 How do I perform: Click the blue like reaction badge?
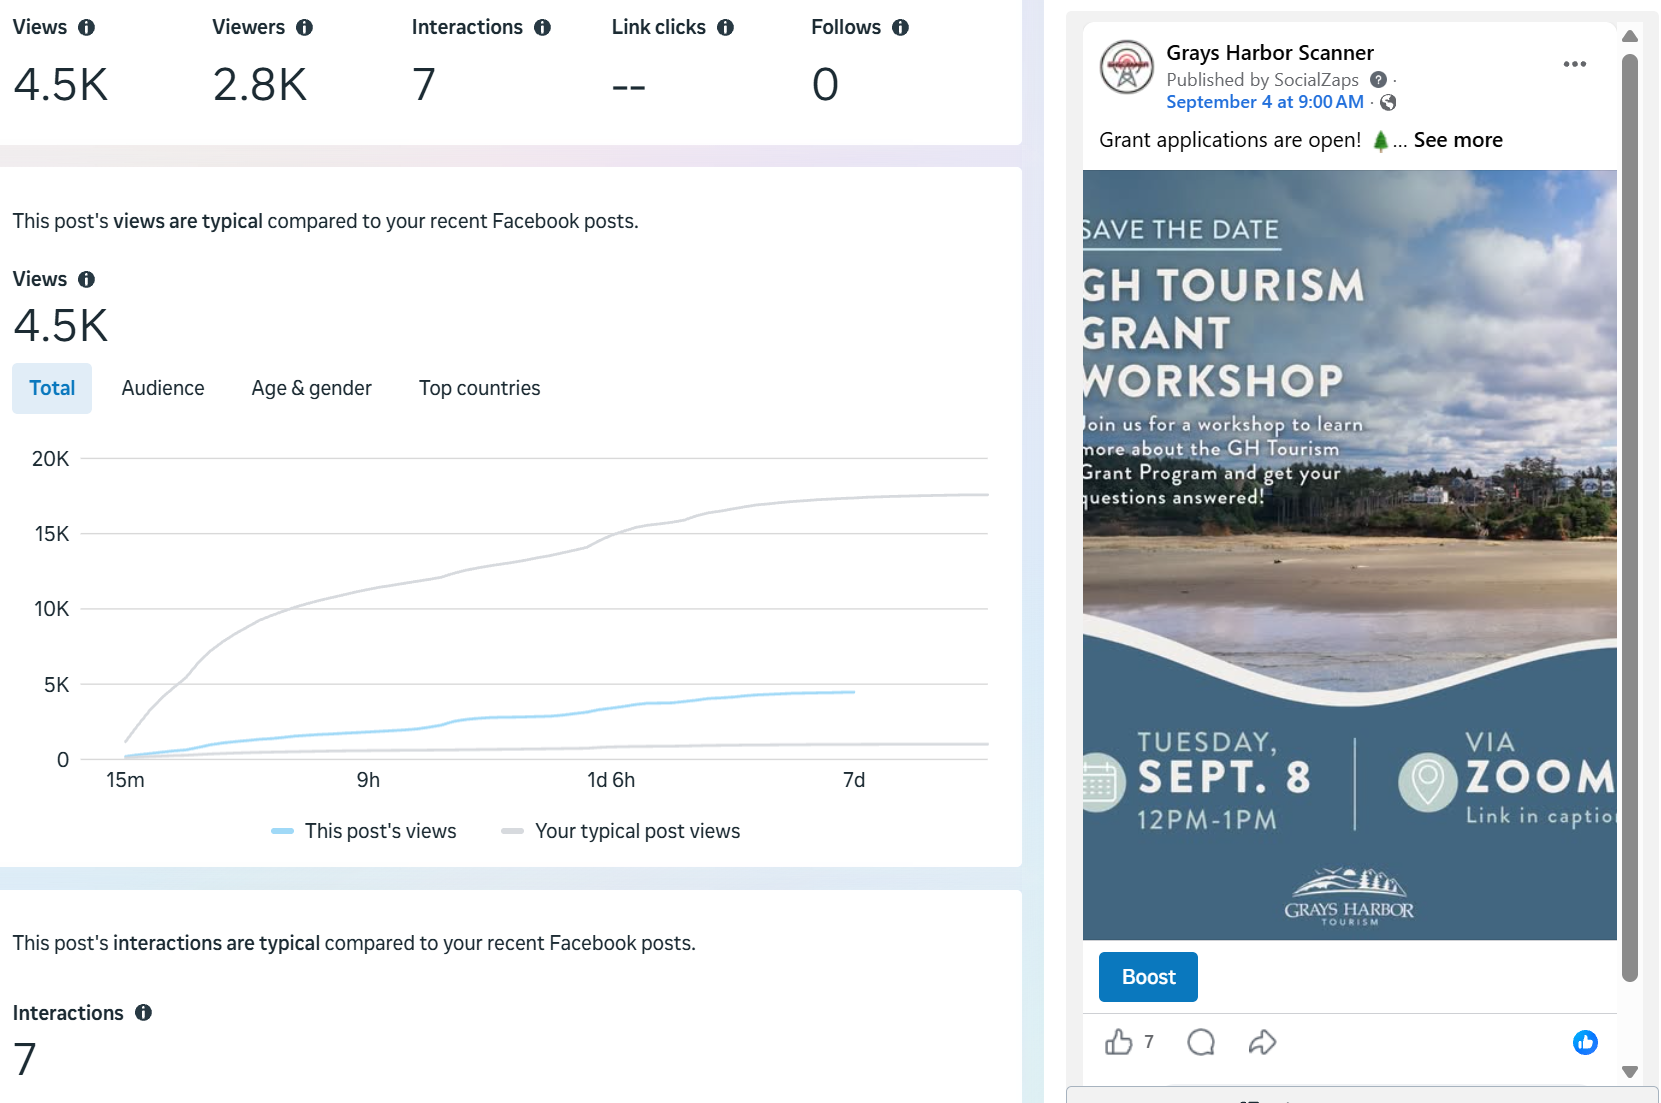(x=1585, y=1043)
